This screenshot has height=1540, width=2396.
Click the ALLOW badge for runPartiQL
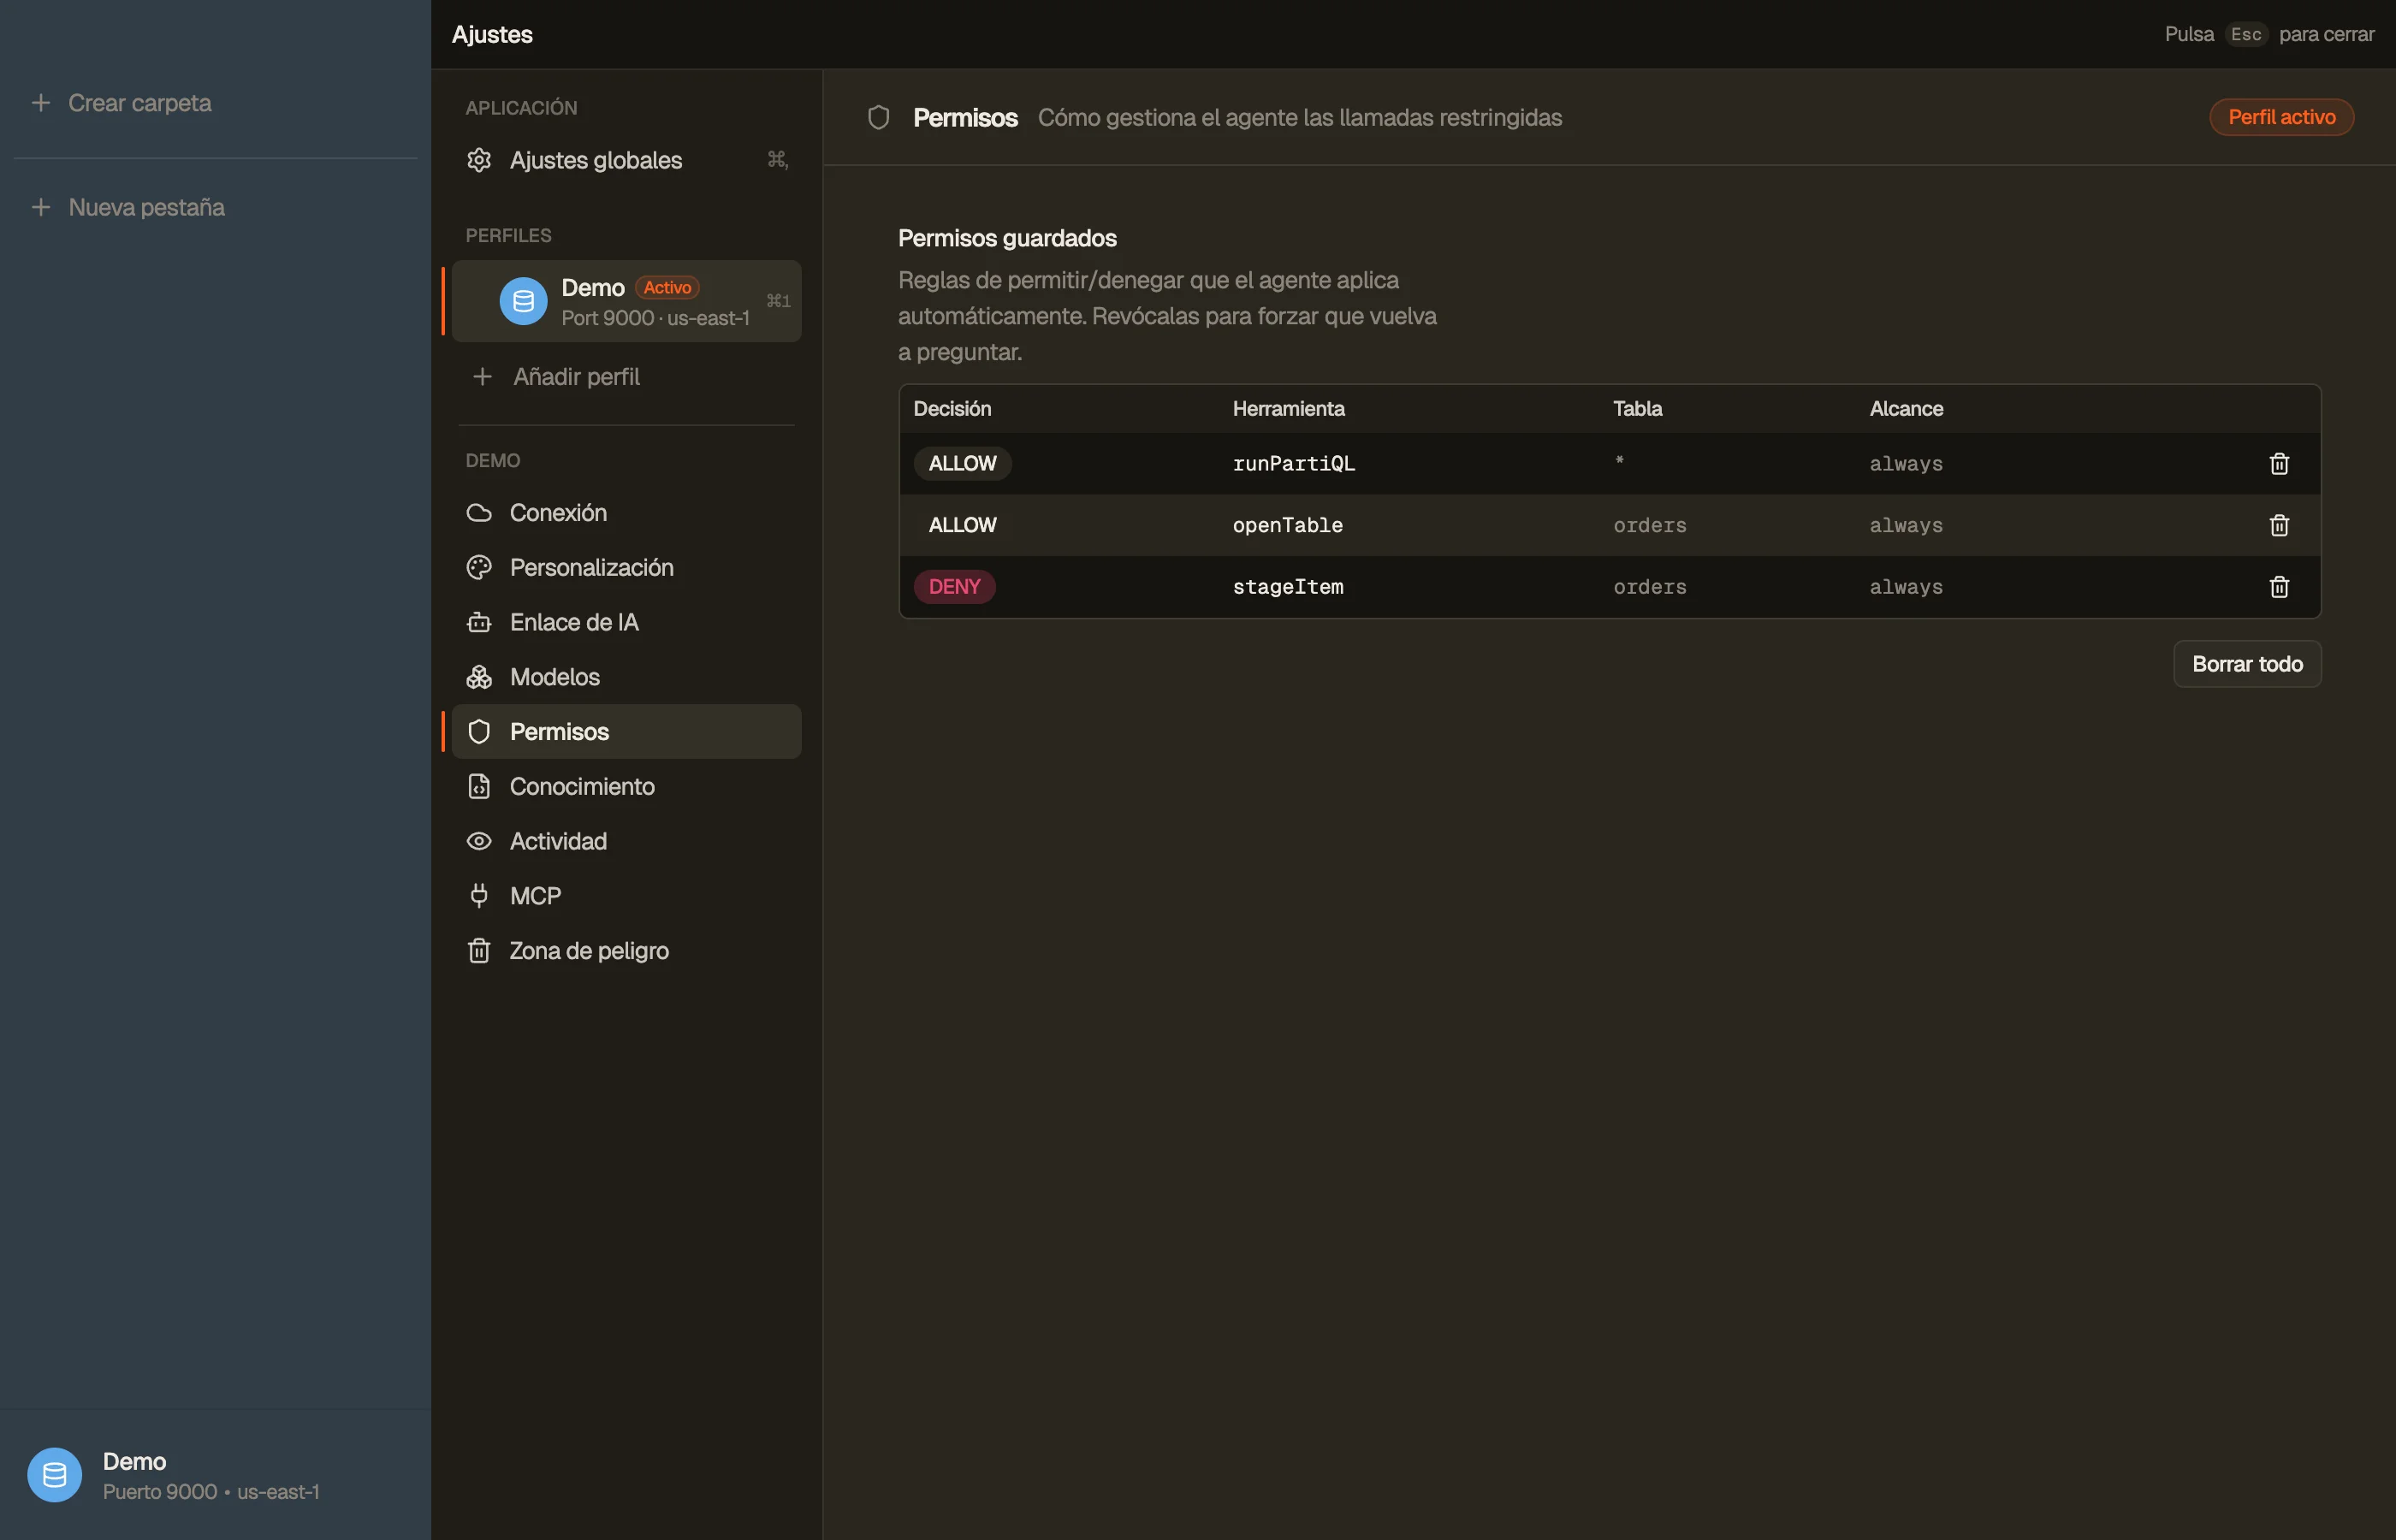click(x=962, y=463)
